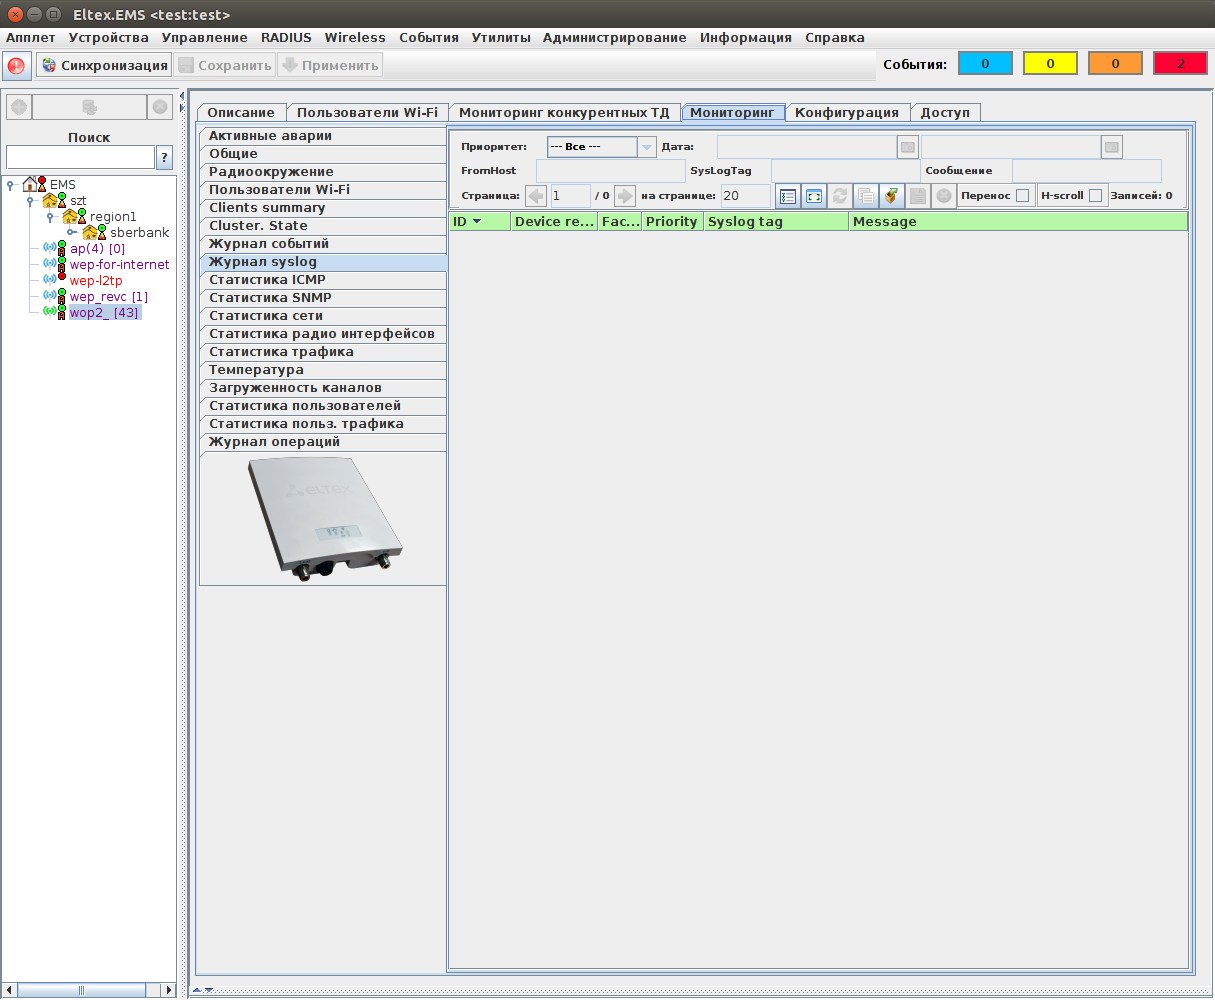Click the copy records icon in syslog toolbar
Image resolution: width=1215 pixels, height=1000 pixels.
(x=866, y=196)
